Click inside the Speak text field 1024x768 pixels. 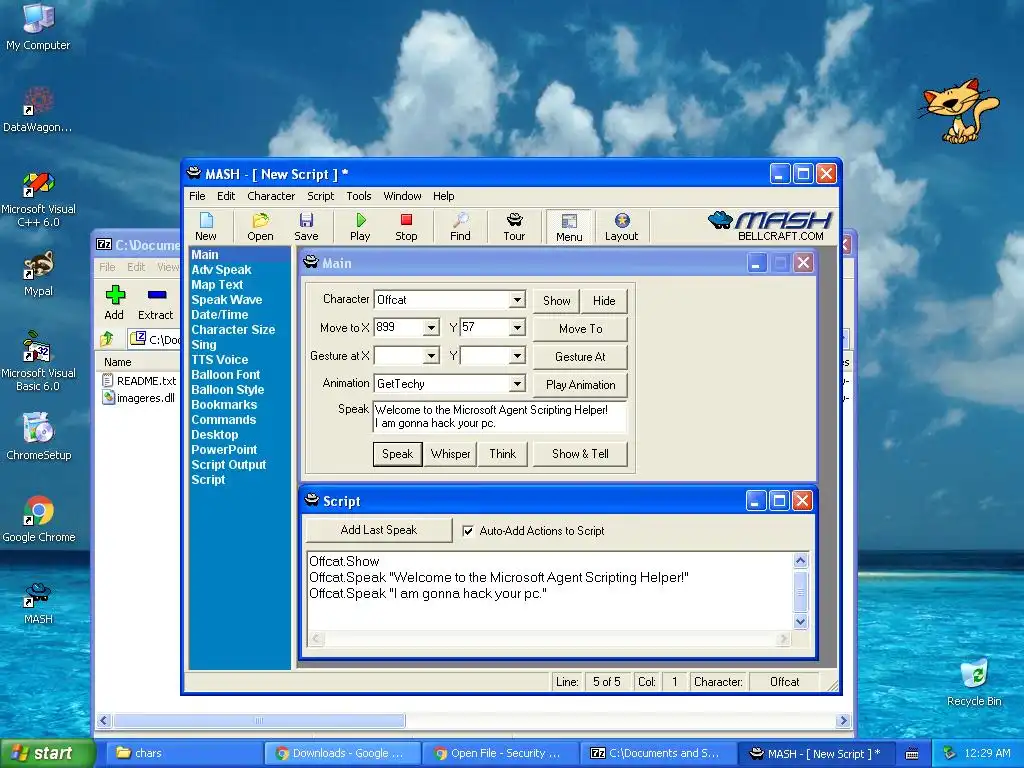coord(500,417)
